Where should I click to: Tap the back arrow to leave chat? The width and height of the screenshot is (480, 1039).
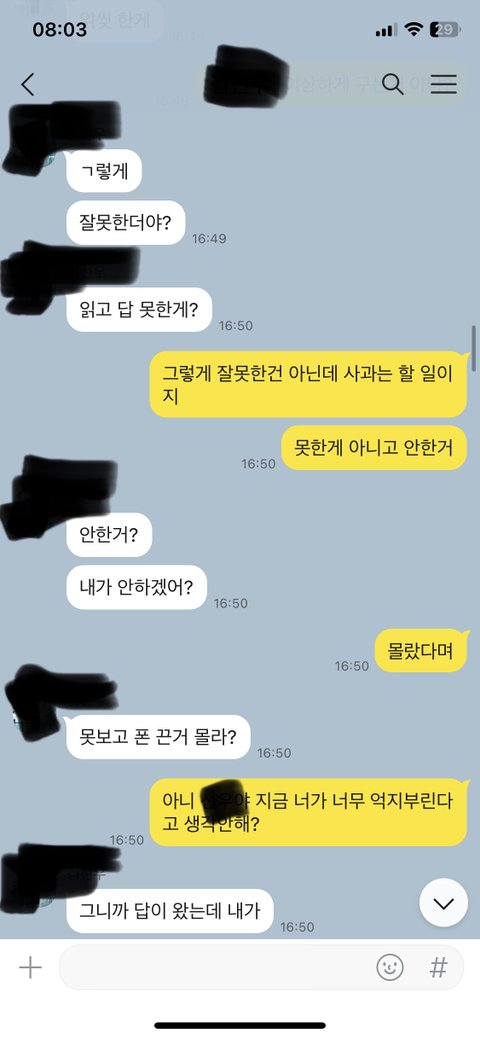point(27,85)
